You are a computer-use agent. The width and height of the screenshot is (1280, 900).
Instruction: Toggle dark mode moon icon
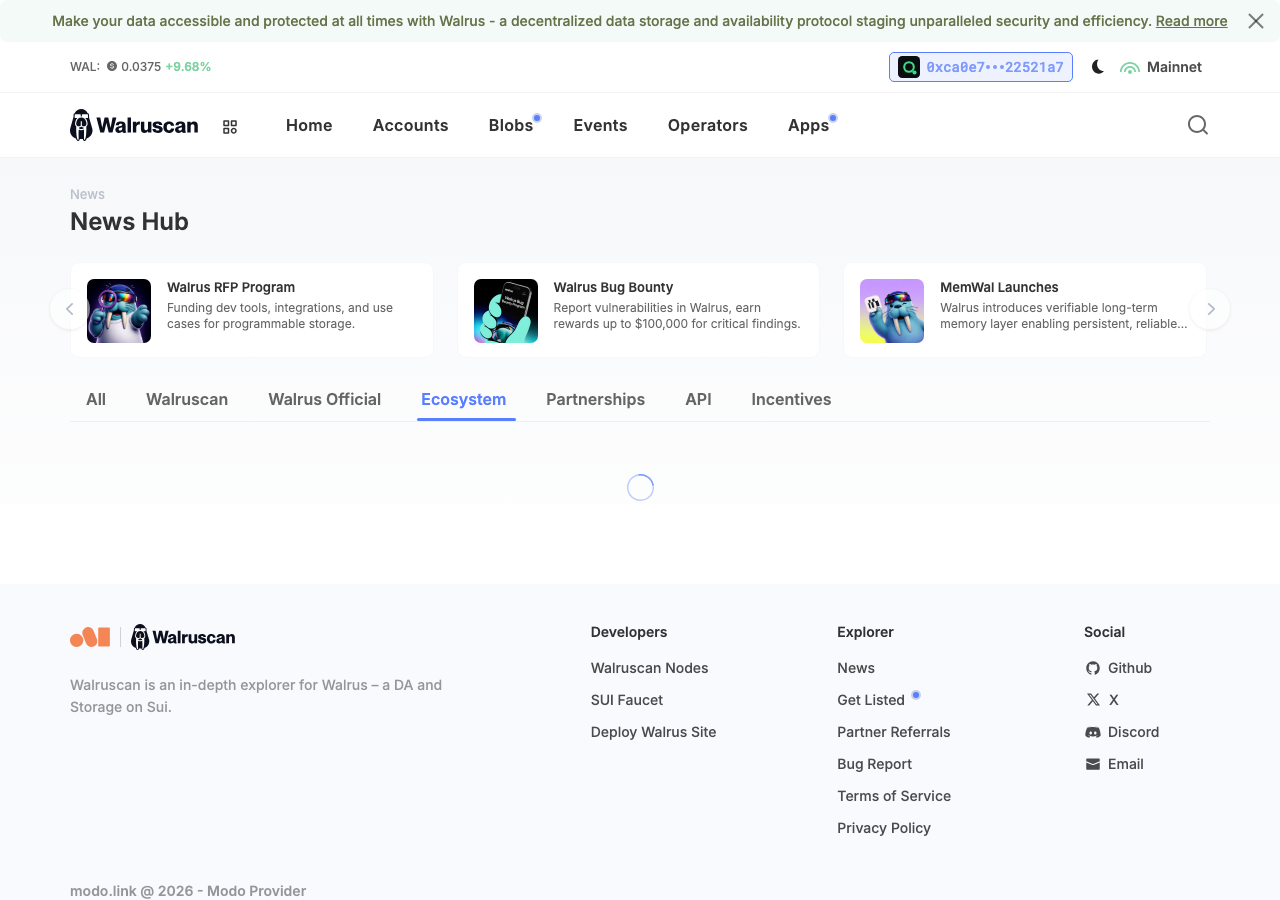tap(1098, 67)
